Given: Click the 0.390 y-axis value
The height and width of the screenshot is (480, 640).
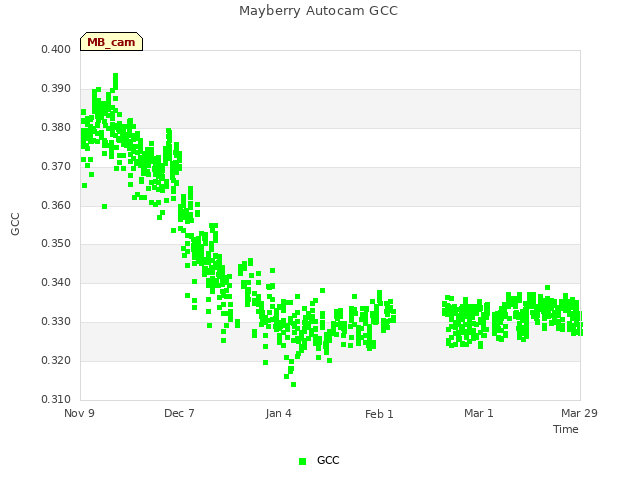Looking at the screenshot, I should [x=56, y=89].
